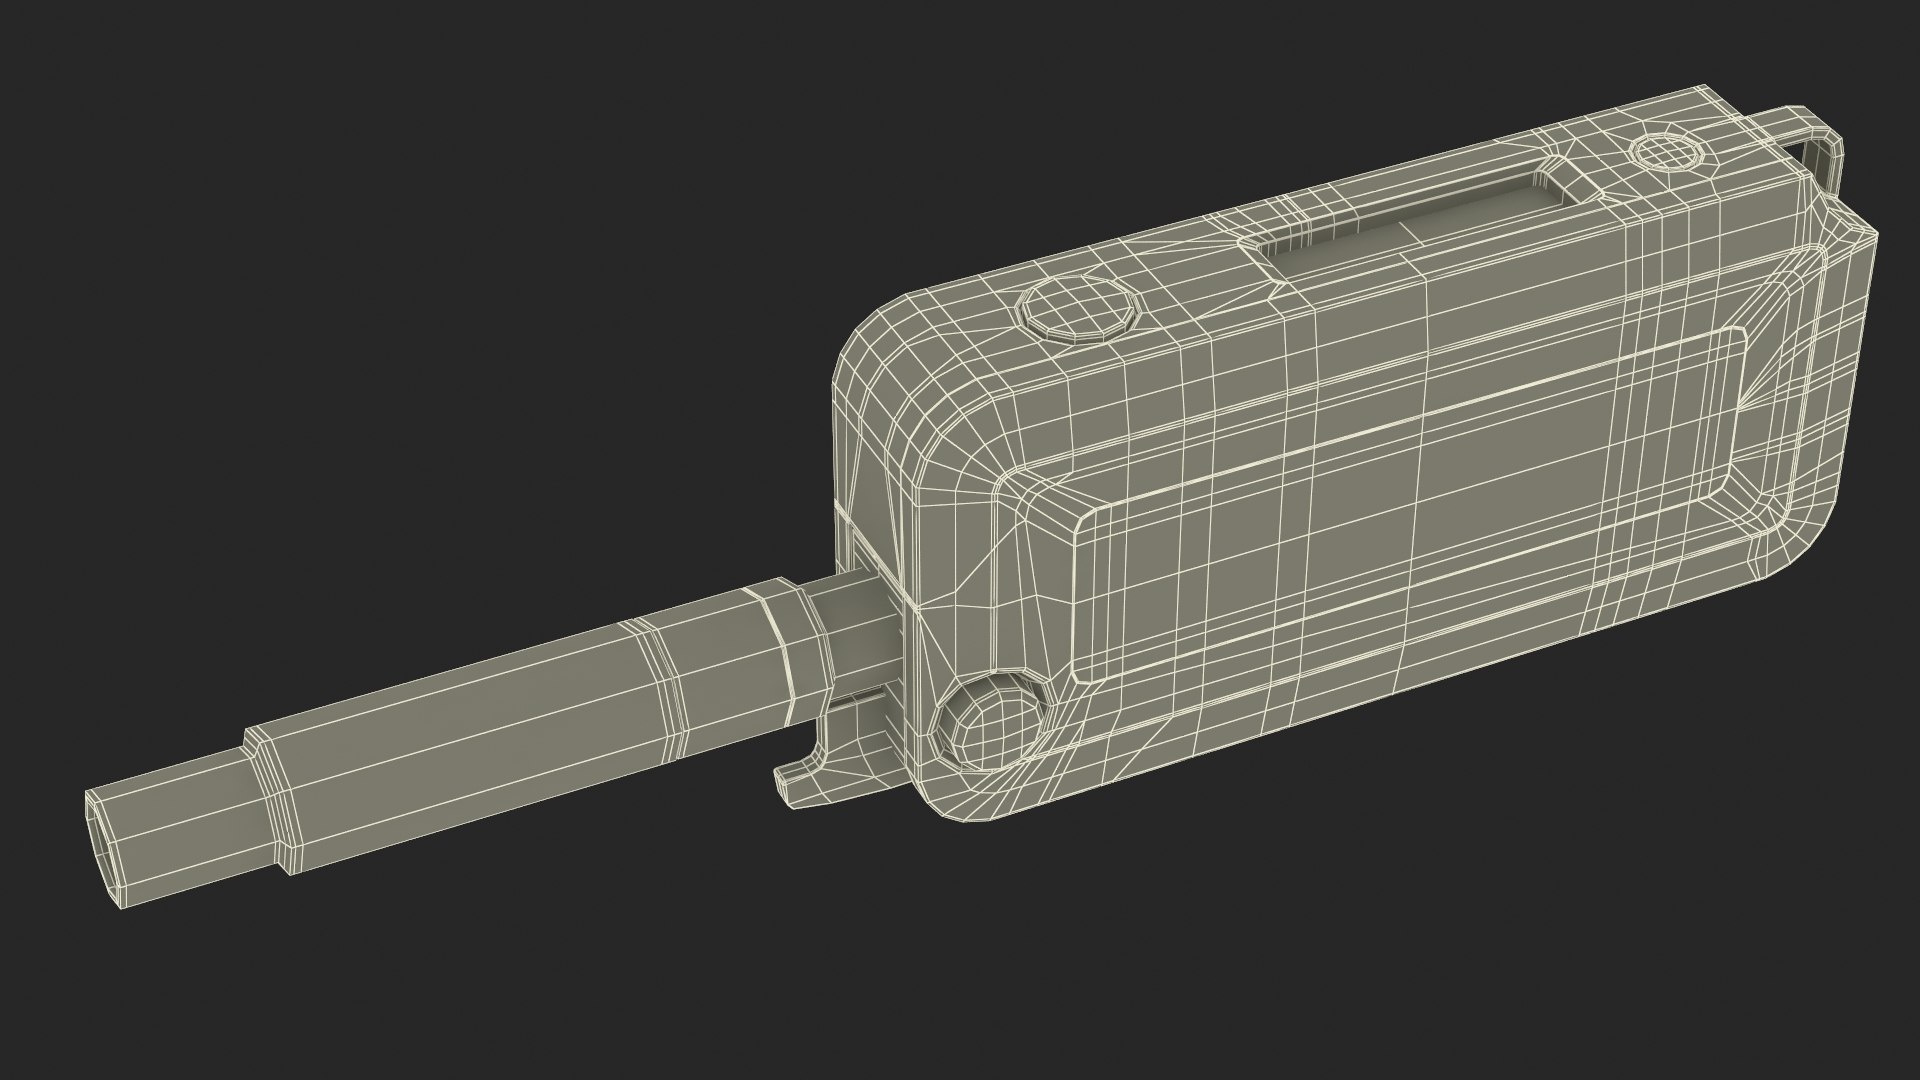Click the diagonal ramp beside the top slot
Image resolution: width=1920 pixels, height=1080 pixels.
pos(1574,180)
